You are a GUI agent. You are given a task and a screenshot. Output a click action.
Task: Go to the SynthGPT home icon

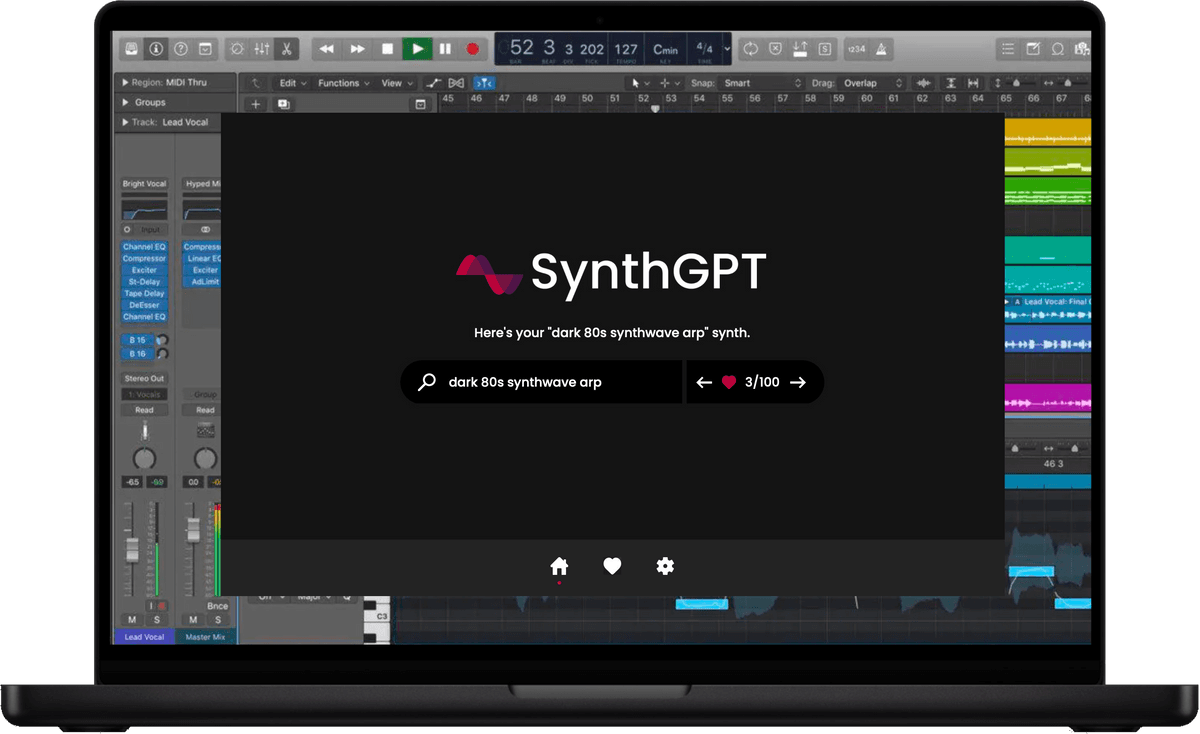[559, 566]
